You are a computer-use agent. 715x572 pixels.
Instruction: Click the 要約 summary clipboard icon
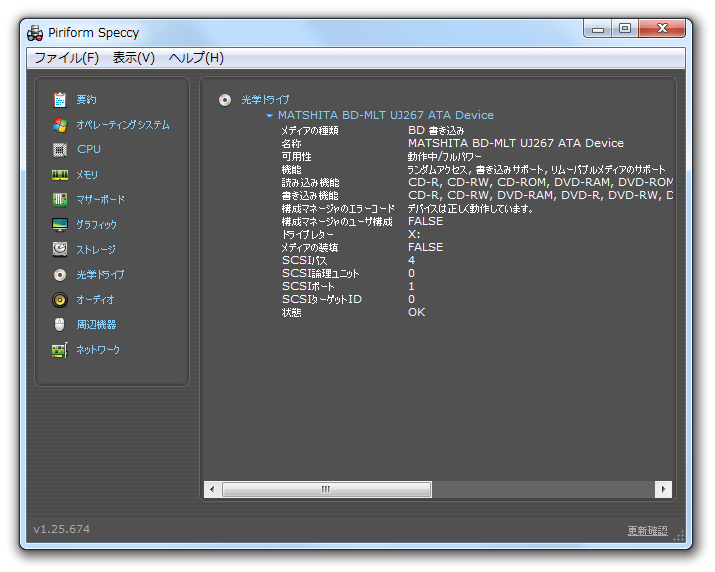pyautogui.click(x=60, y=99)
